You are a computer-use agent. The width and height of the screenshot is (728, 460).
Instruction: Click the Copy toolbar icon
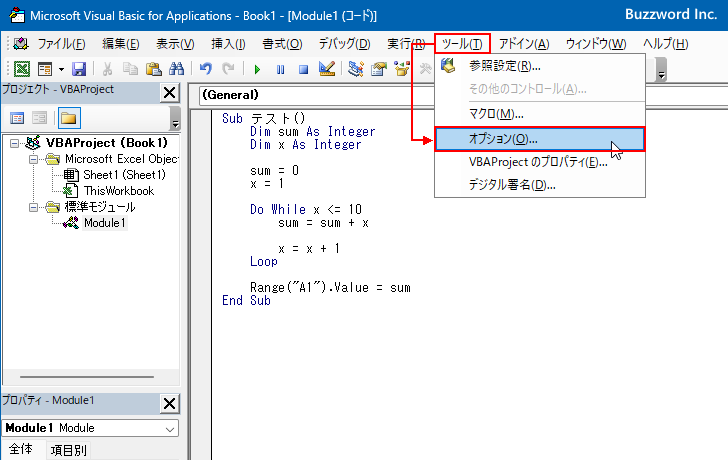[x=130, y=69]
